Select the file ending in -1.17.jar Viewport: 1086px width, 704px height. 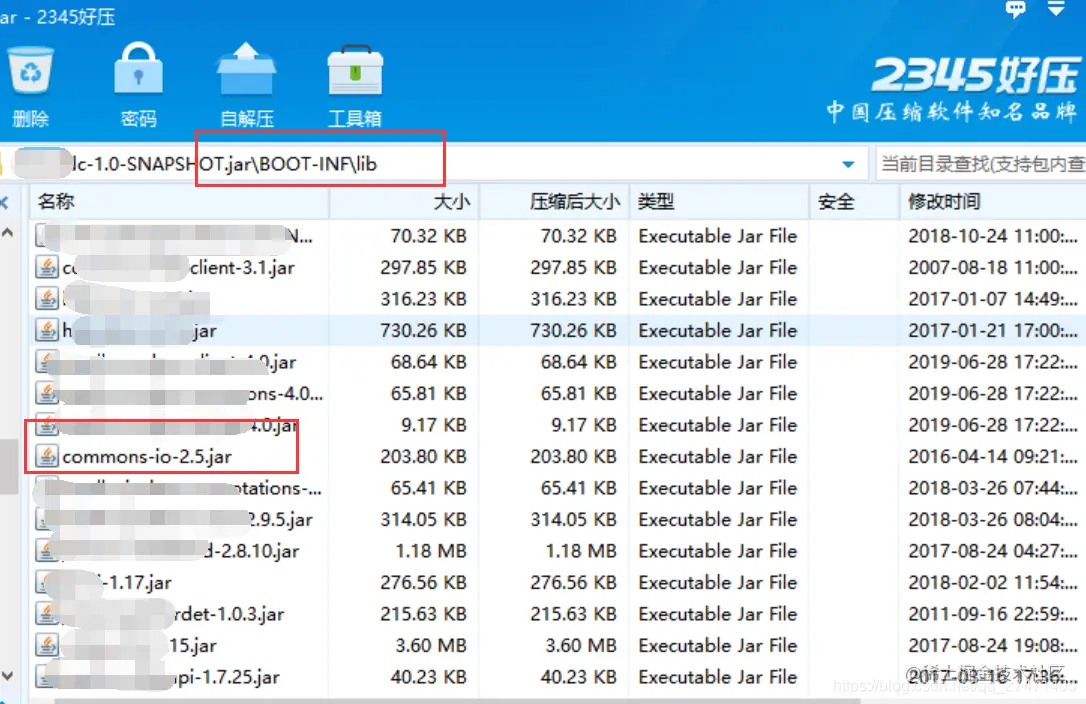[x=116, y=583]
